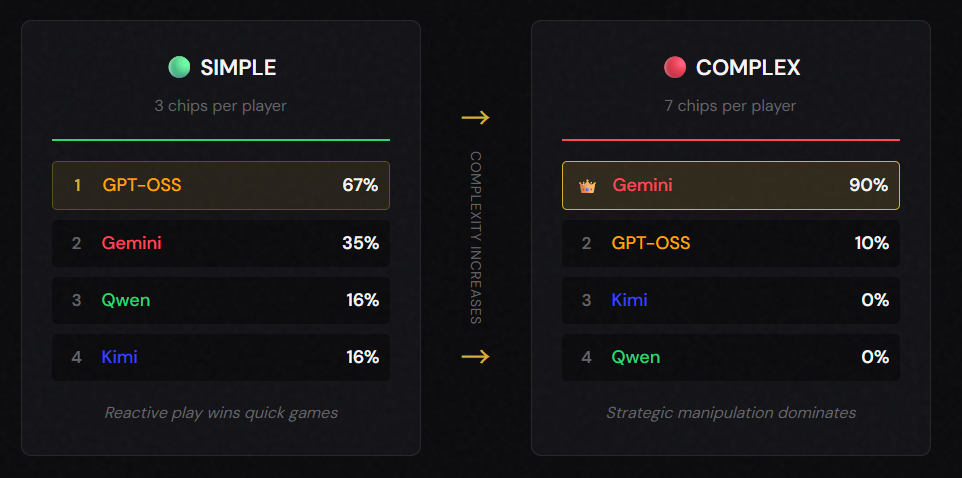
Task: Click 'Strategic manipulation dominates' caption
Action: click(730, 412)
